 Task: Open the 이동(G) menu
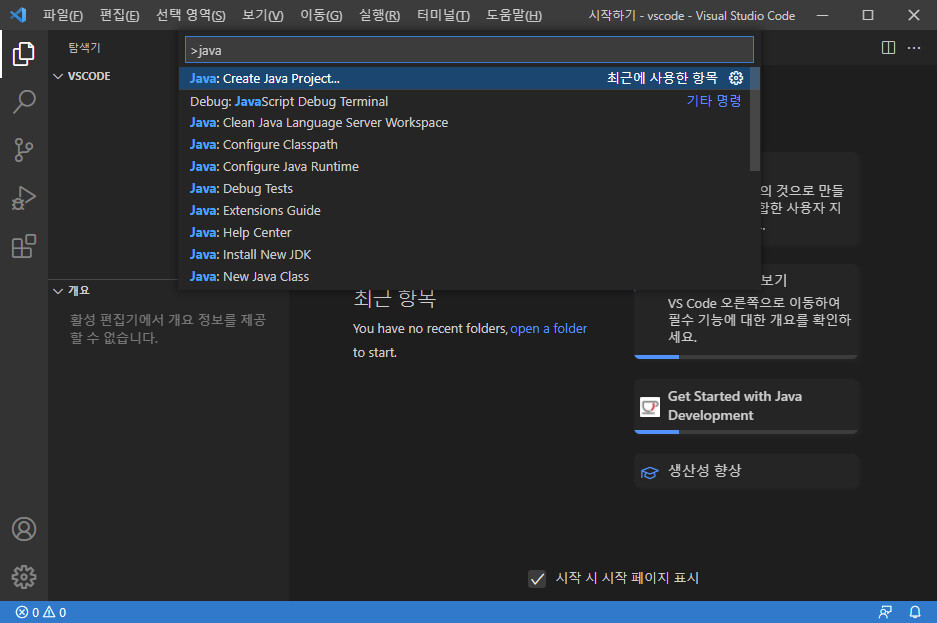click(321, 15)
